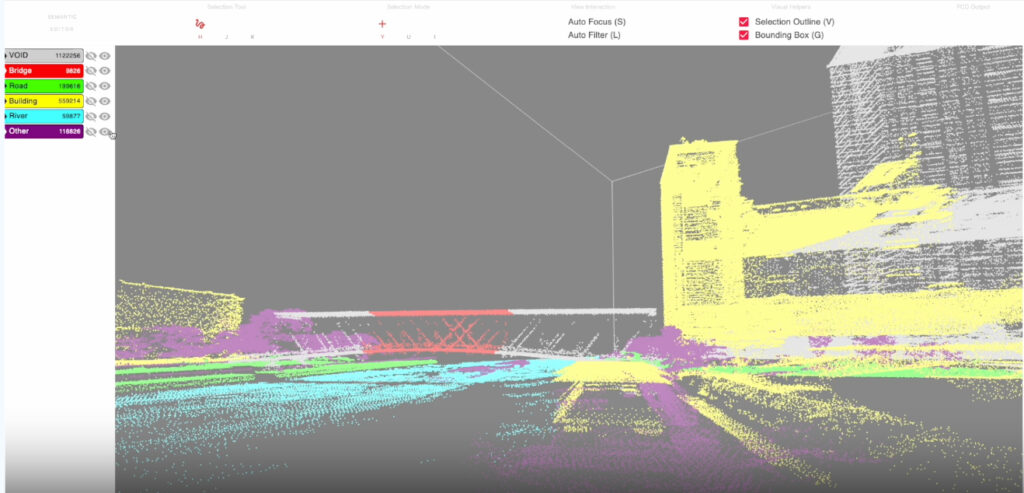
Task: Uncheck the Selection Outline (V) checkbox
Action: (744, 22)
